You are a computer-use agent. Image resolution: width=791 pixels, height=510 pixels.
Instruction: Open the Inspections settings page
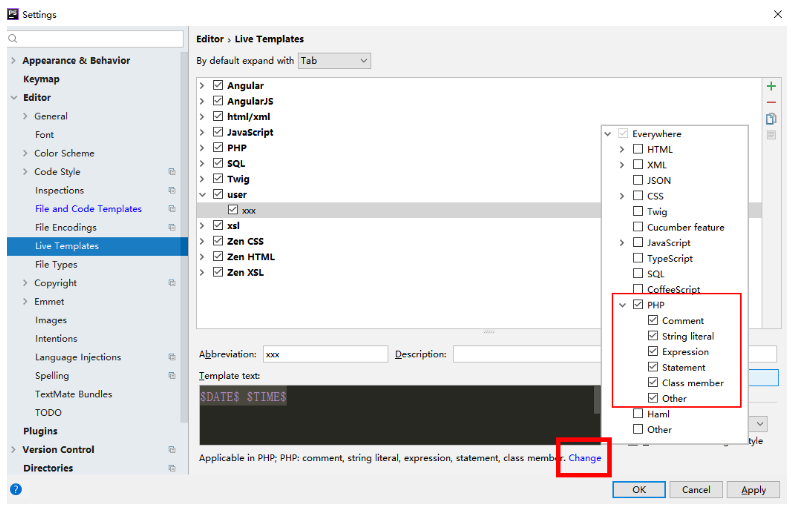[60, 190]
